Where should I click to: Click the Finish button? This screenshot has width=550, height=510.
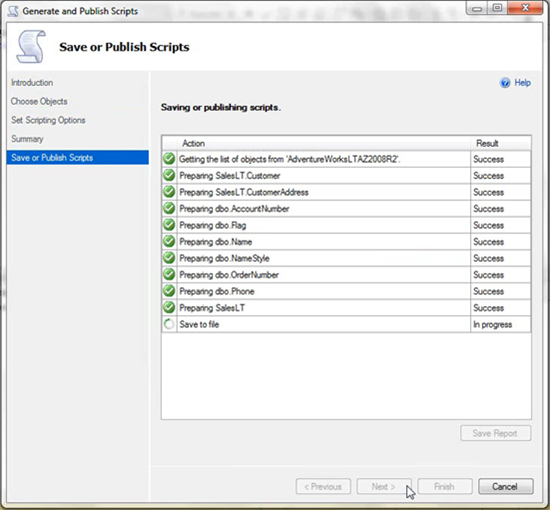444,486
